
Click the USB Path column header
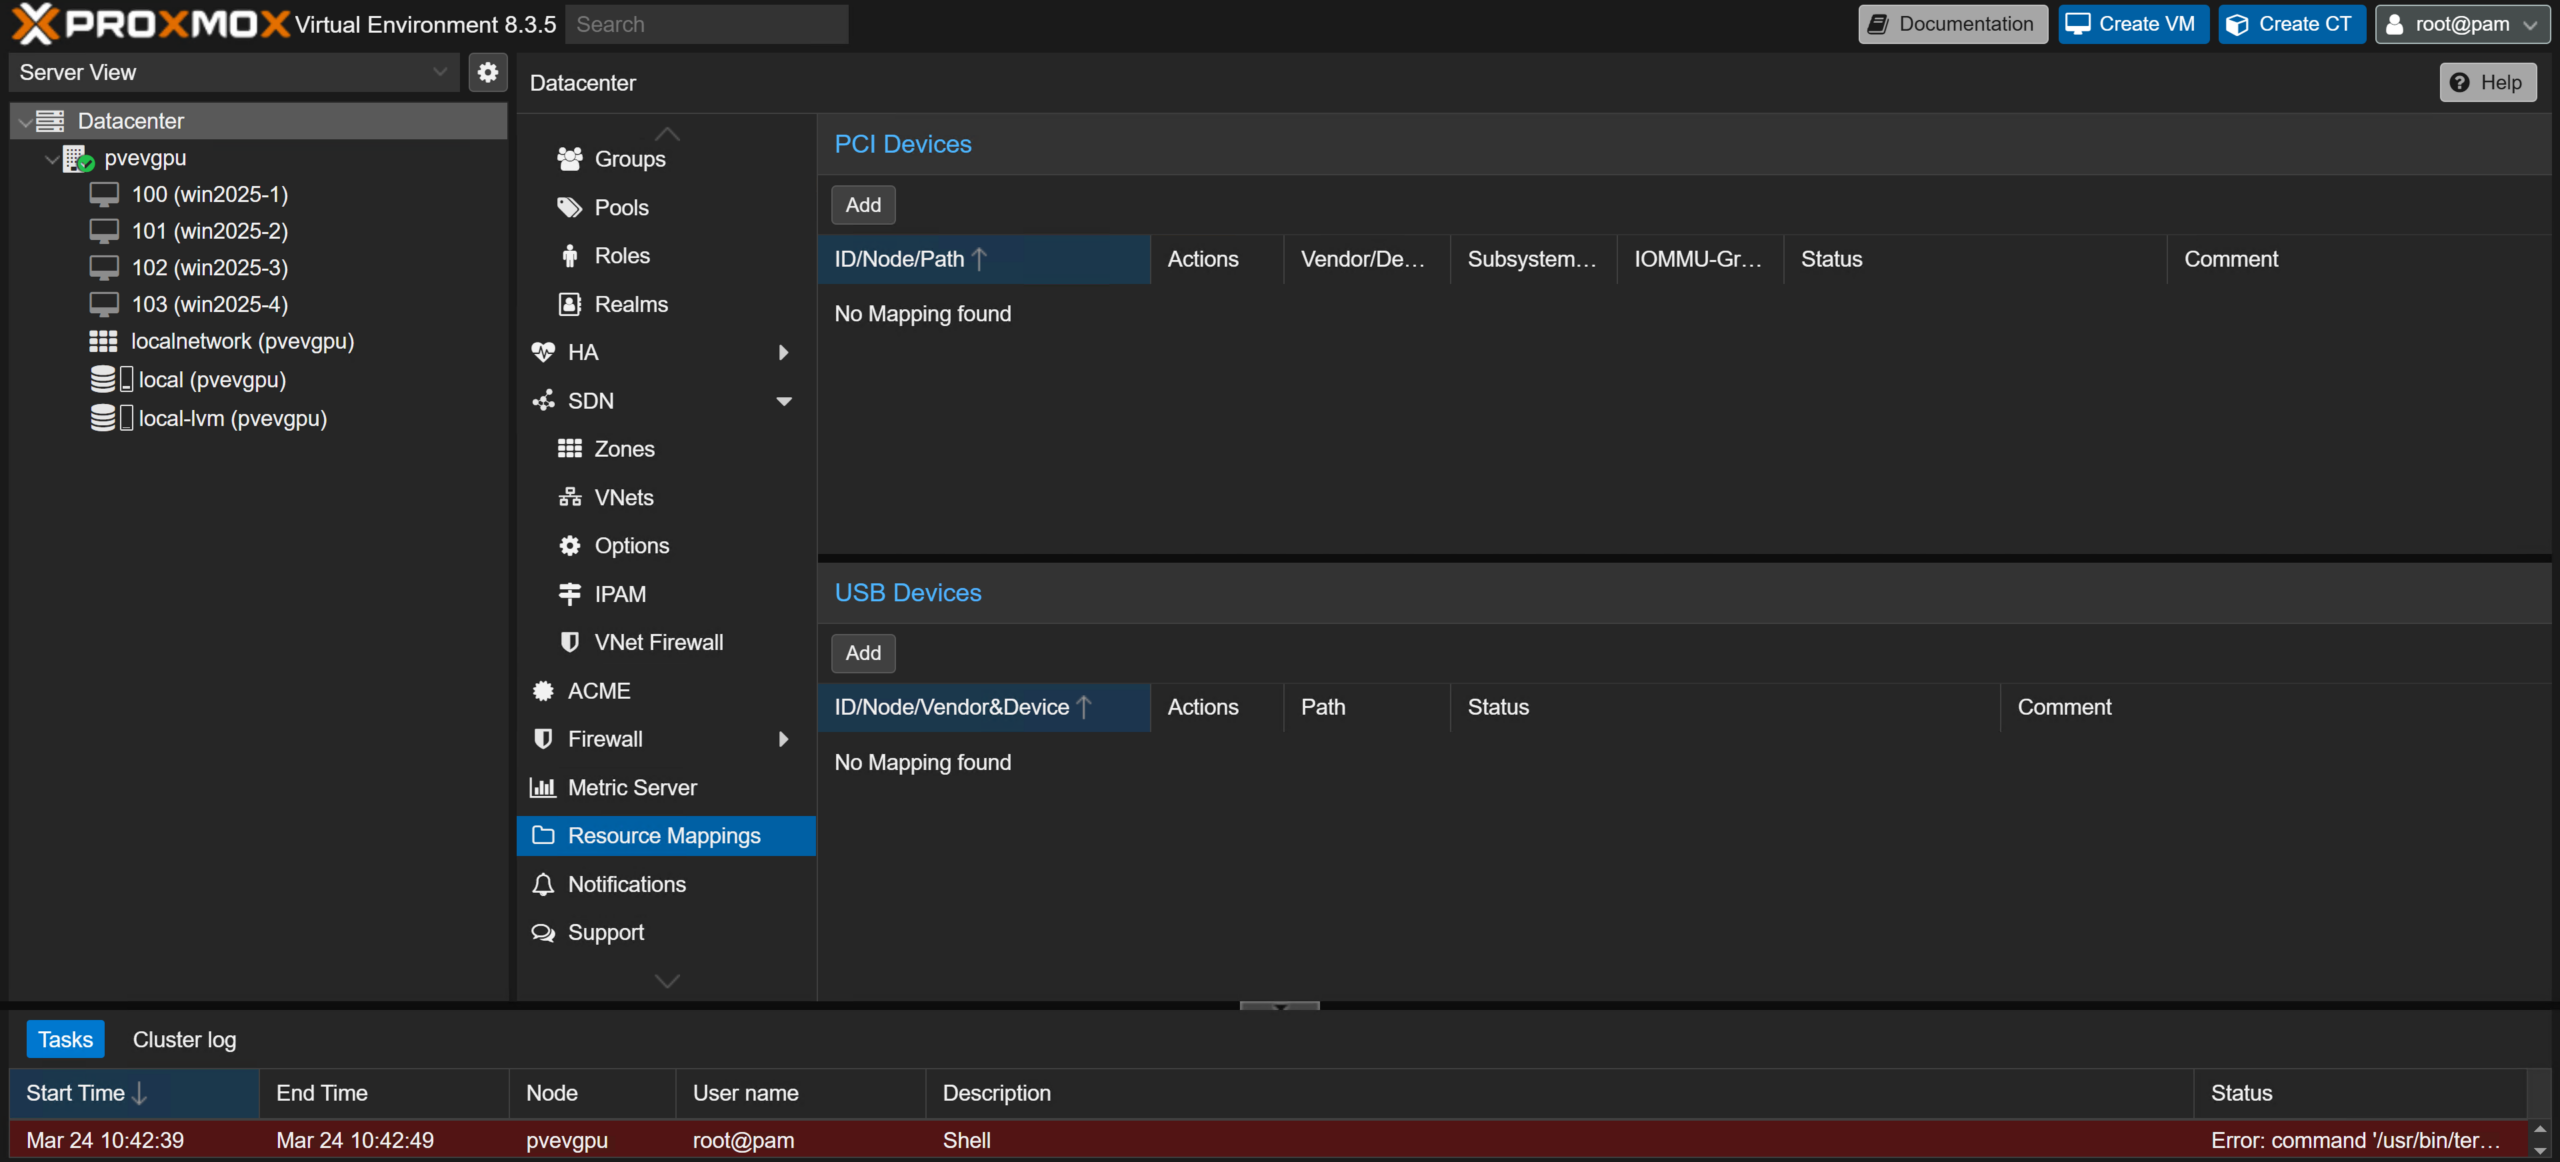click(x=1367, y=707)
